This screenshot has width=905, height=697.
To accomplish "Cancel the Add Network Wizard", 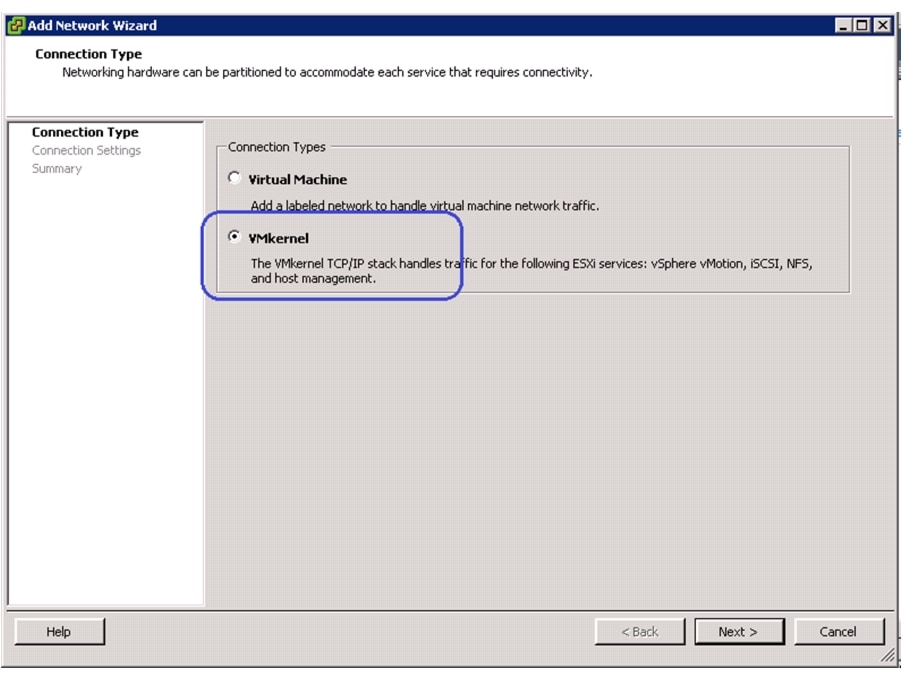I will [x=839, y=631].
